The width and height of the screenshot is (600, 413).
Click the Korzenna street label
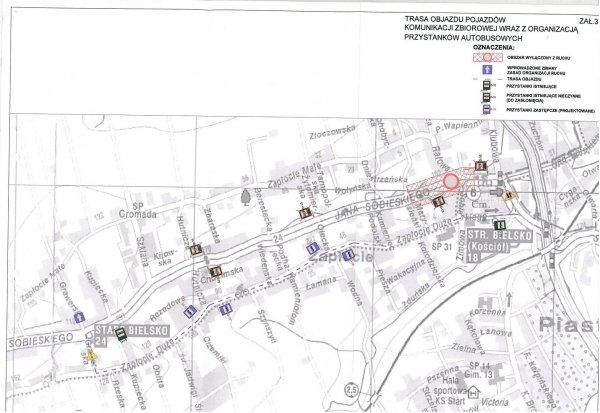click(487, 312)
